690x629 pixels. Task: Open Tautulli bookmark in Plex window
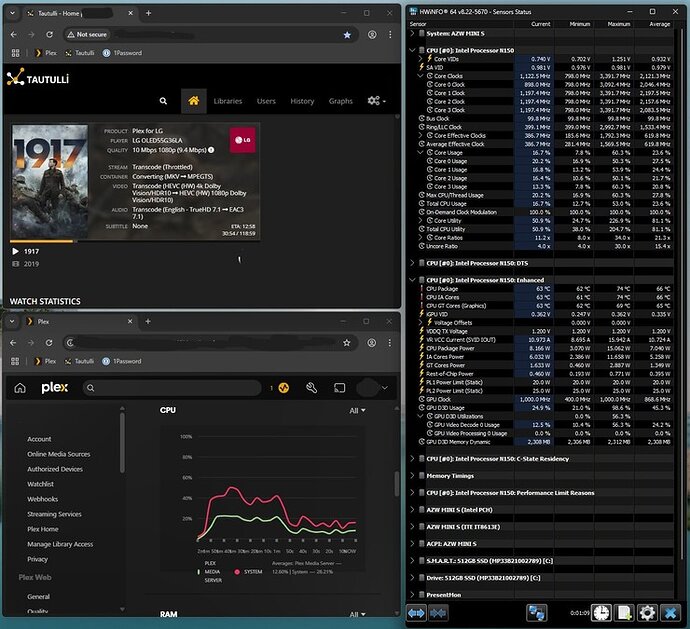tap(80, 361)
